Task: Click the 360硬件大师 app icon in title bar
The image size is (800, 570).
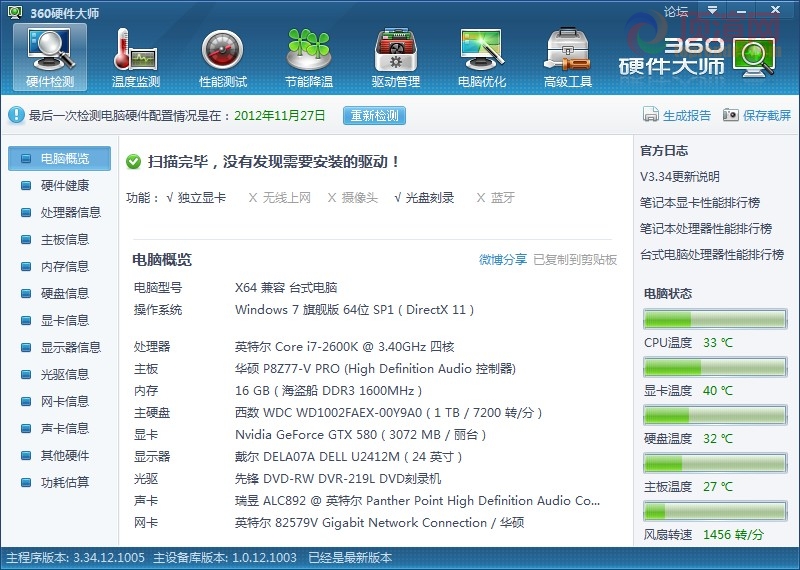Action: coord(15,12)
